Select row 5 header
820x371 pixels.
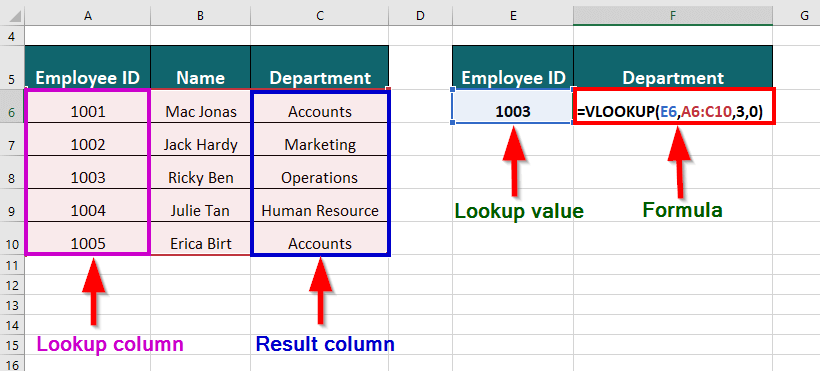tap(12, 68)
